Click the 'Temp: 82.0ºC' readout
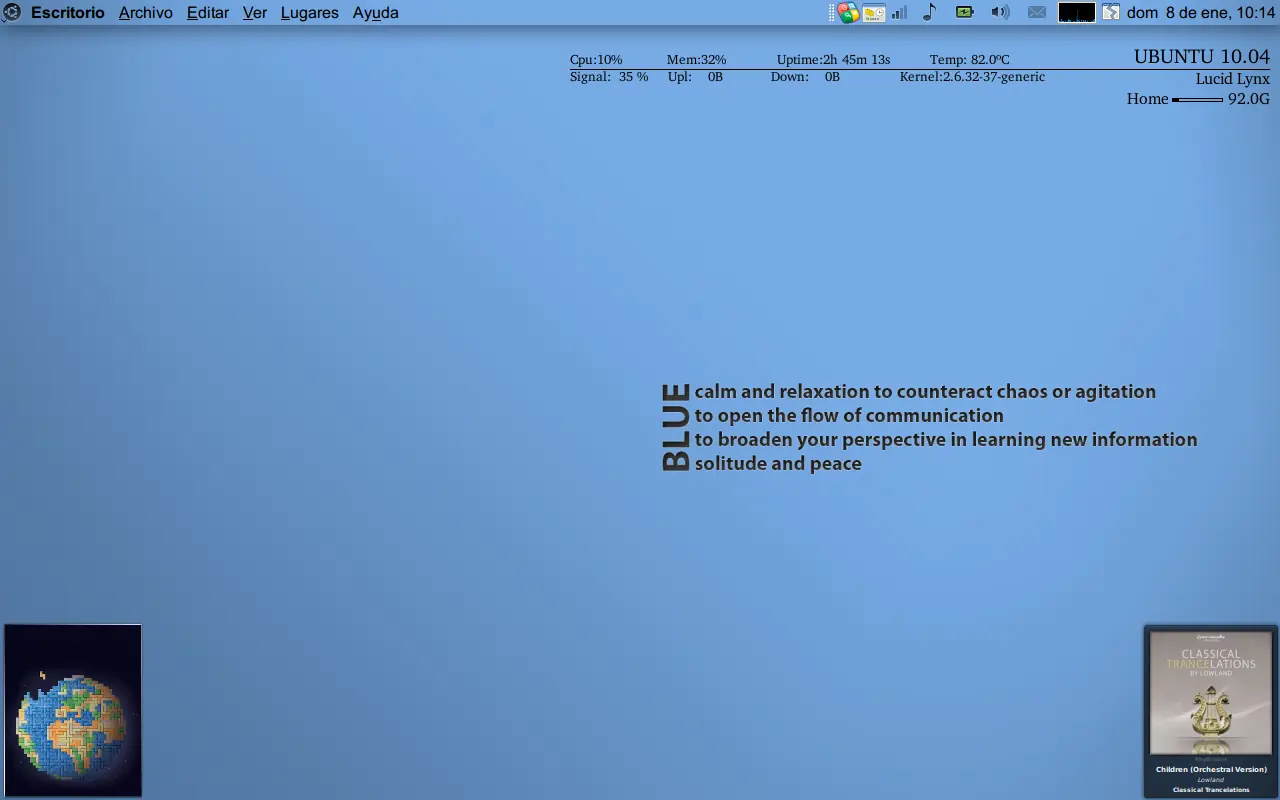The width and height of the screenshot is (1280, 800). point(970,60)
